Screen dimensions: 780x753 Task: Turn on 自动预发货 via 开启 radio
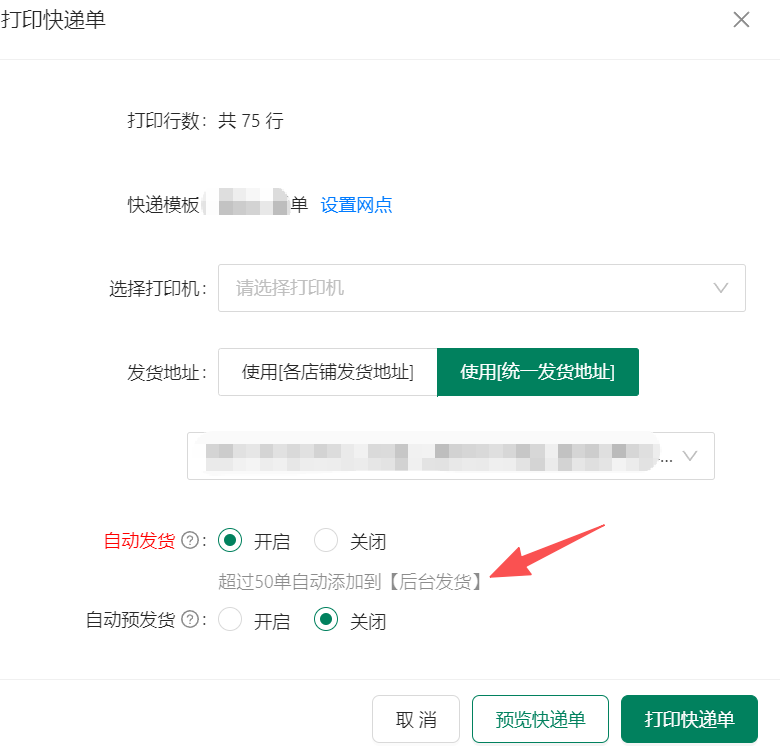click(x=231, y=620)
